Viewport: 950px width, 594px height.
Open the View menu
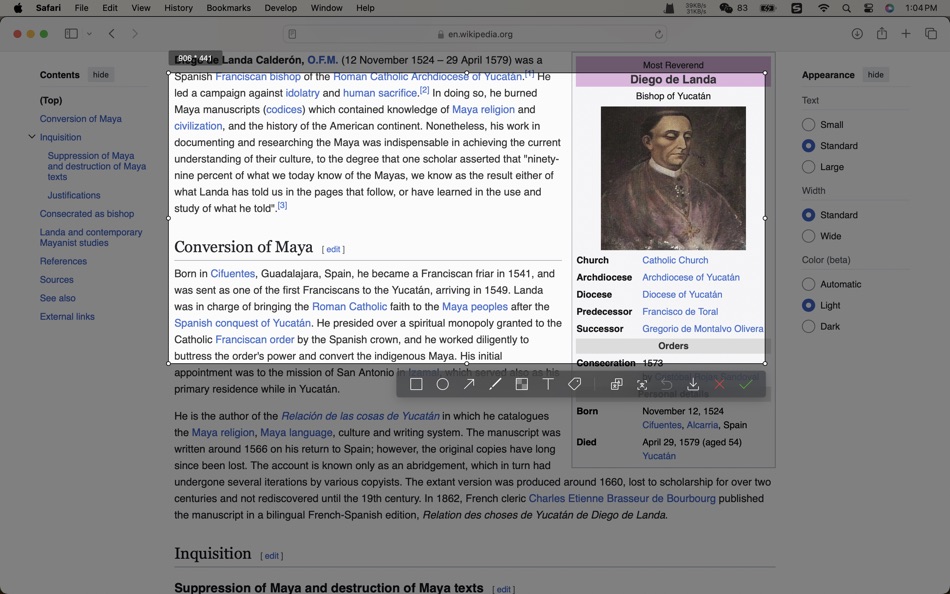click(x=141, y=8)
